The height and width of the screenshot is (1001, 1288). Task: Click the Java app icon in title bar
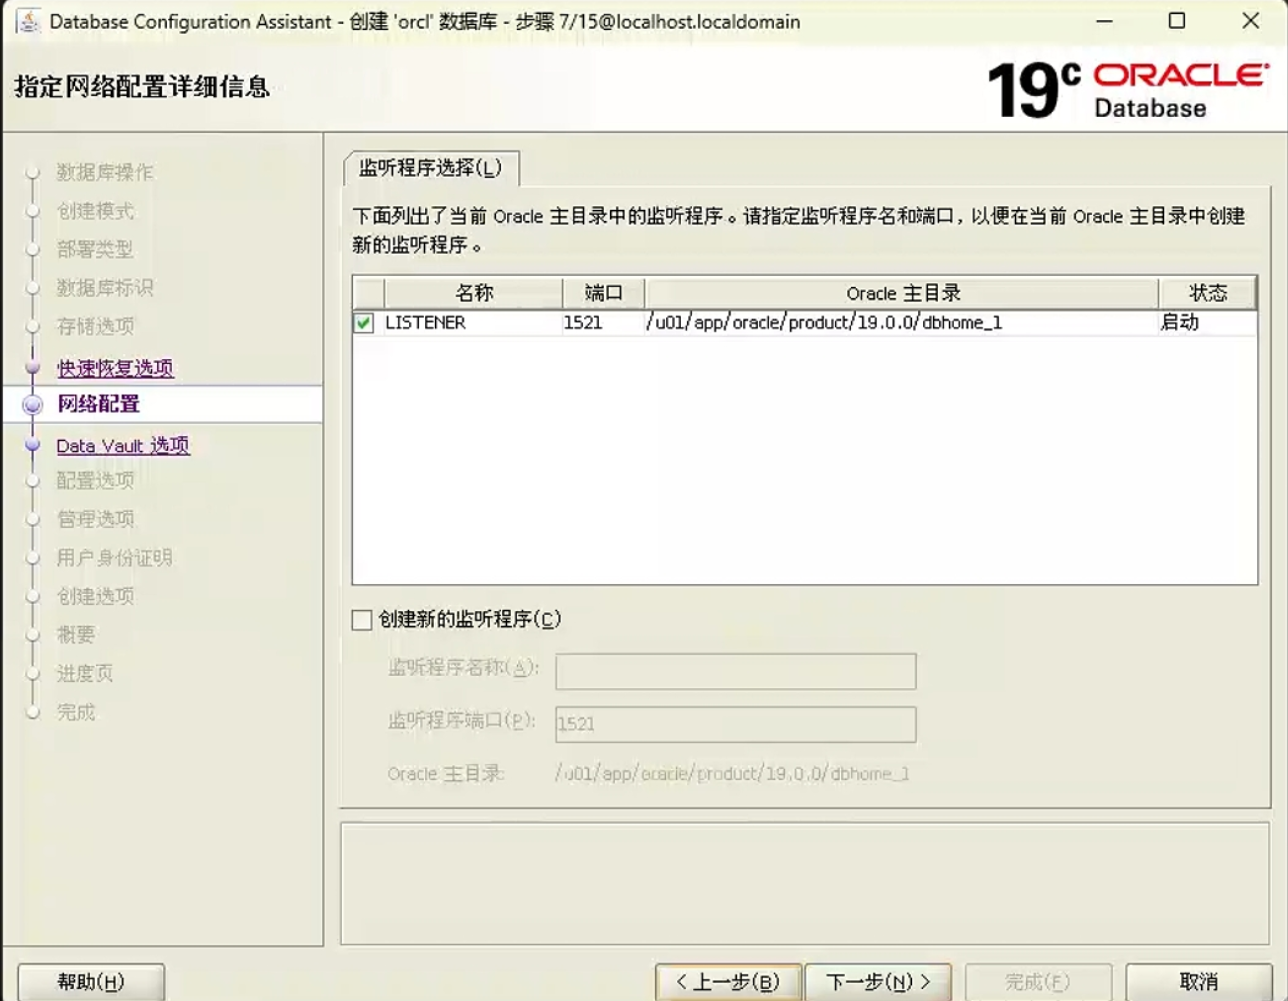click(28, 21)
